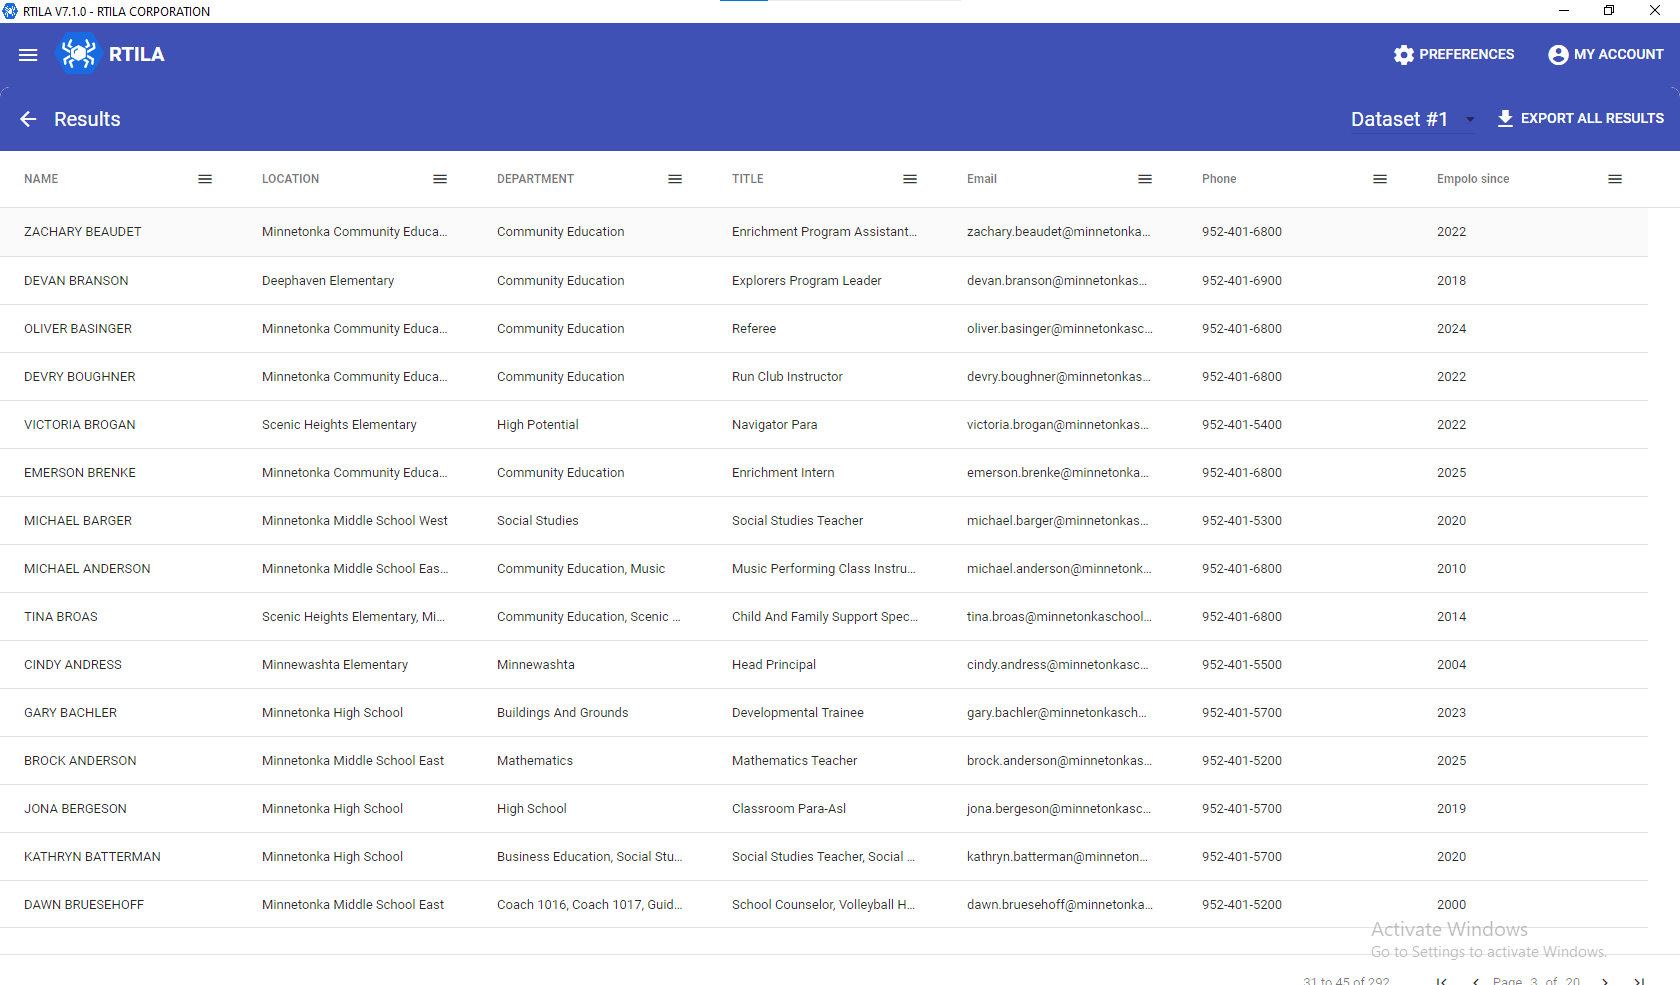Click the RTILA spider logo
1680x985 pixels.
point(78,54)
